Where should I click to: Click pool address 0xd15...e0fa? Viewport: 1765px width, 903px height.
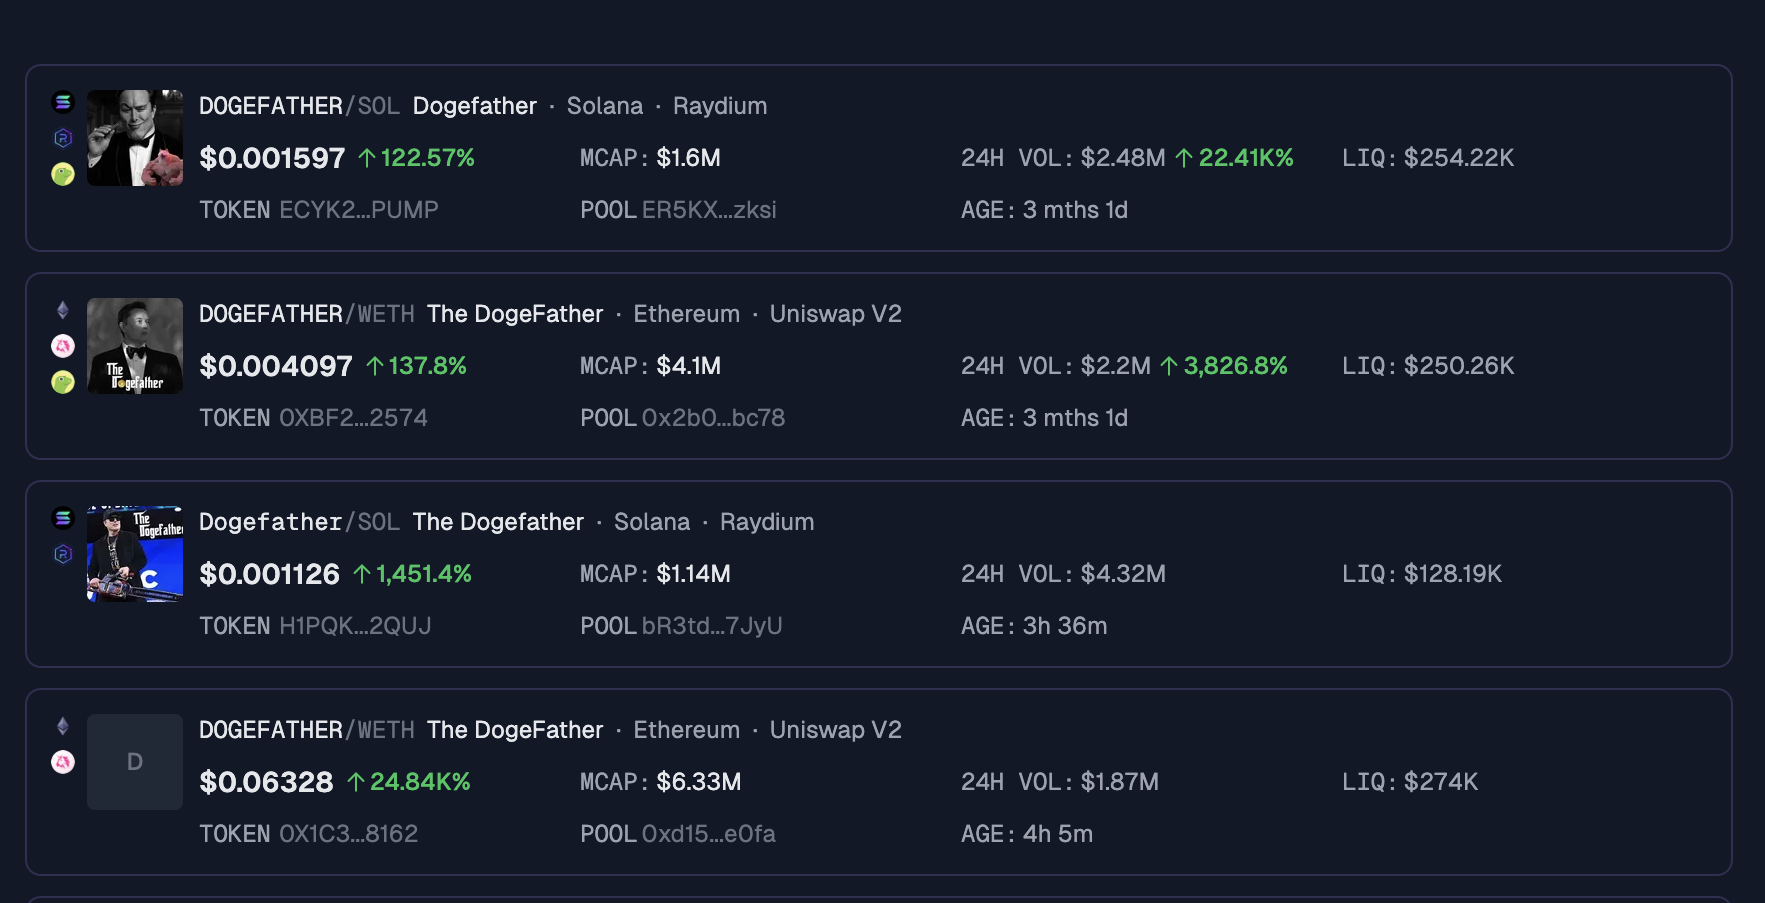click(708, 834)
